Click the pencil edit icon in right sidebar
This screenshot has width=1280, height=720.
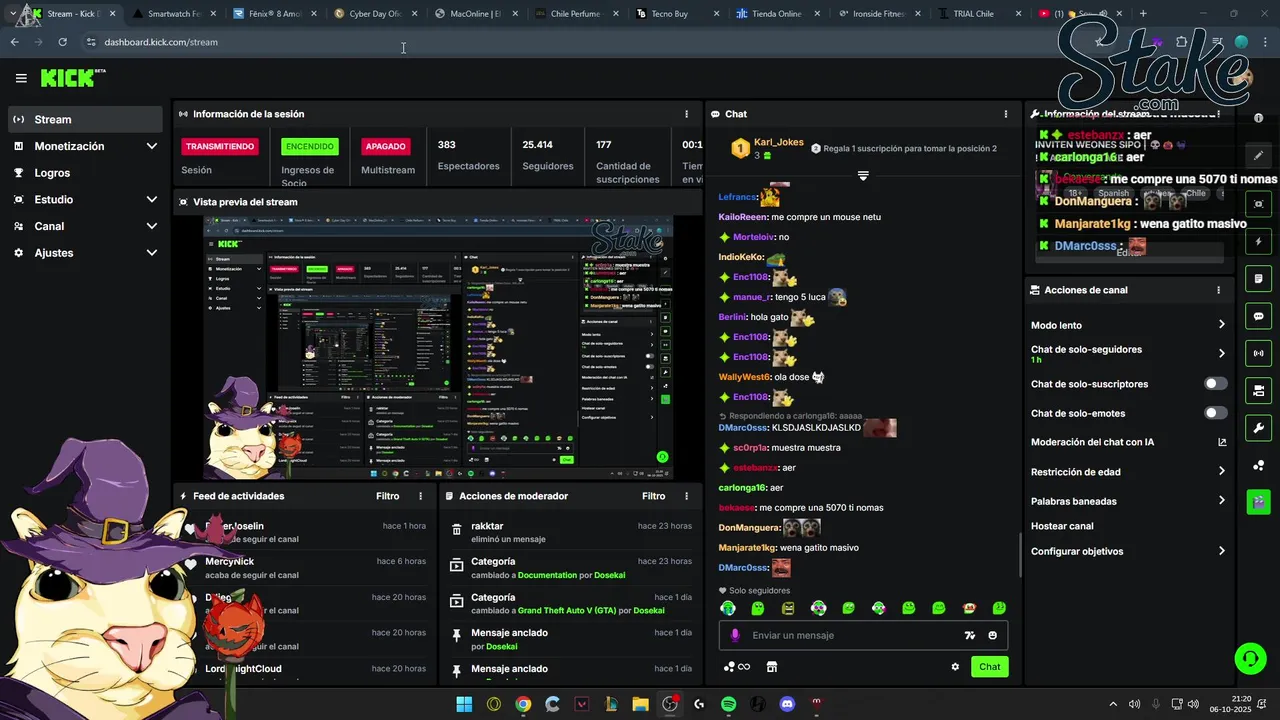pos(1258,156)
